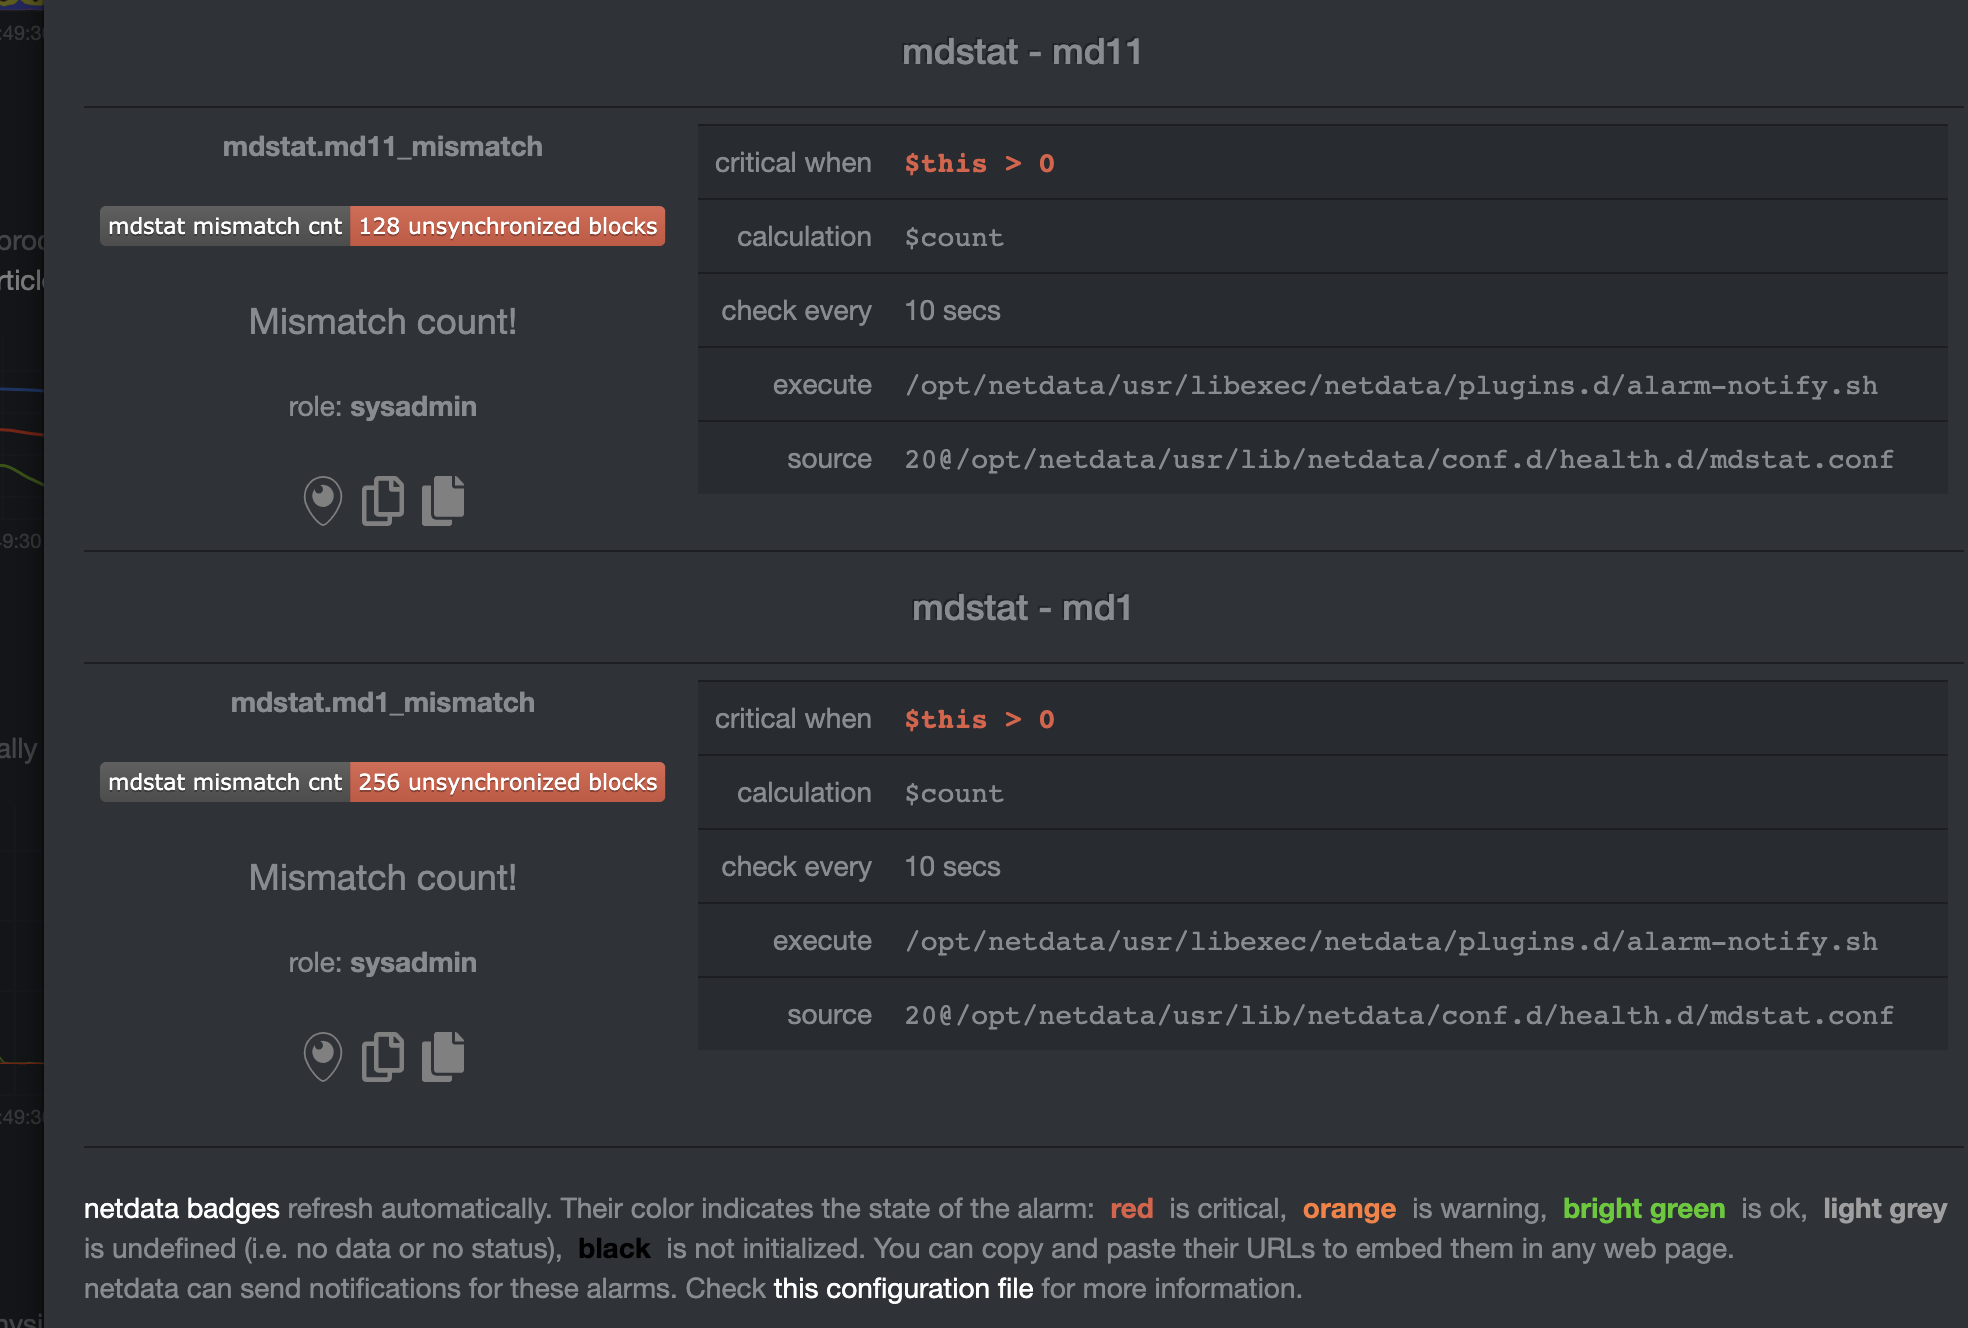
Task: Click the filled copy icon under md1 alarm
Action: coord(443,1056)
